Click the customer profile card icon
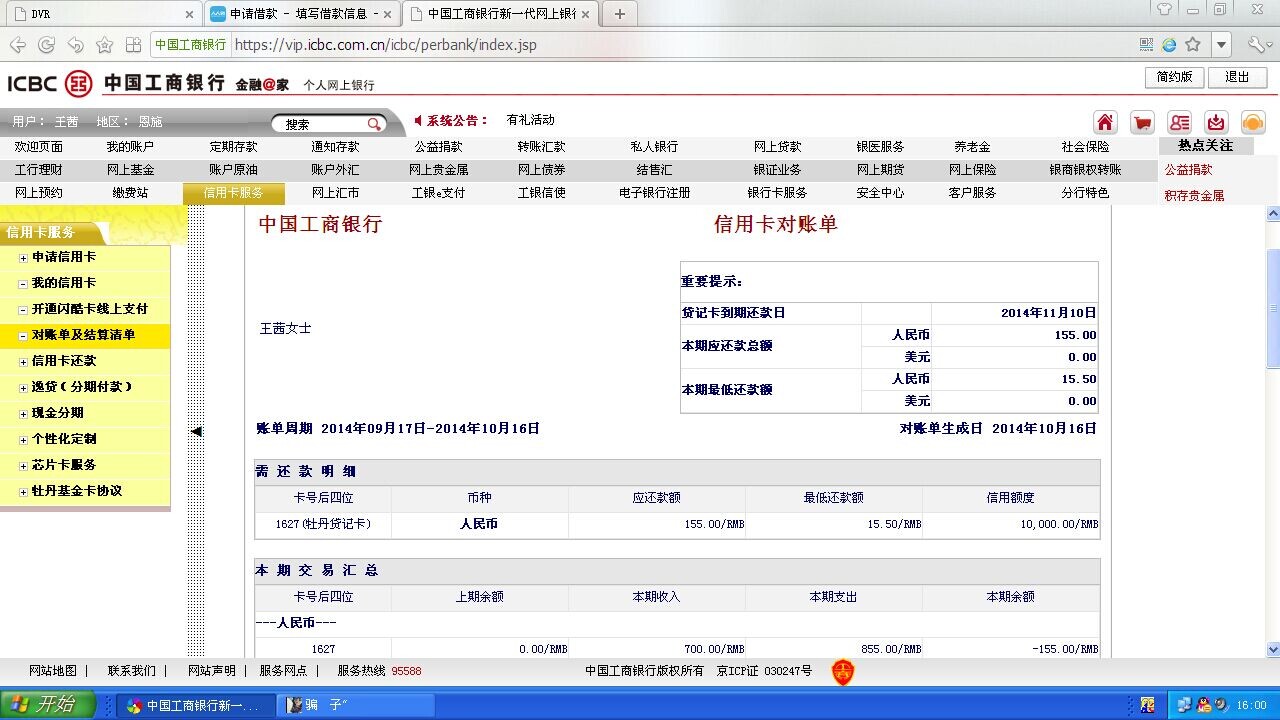Viewport: 1280px width, 720px height. click(x=1179, y=122)
